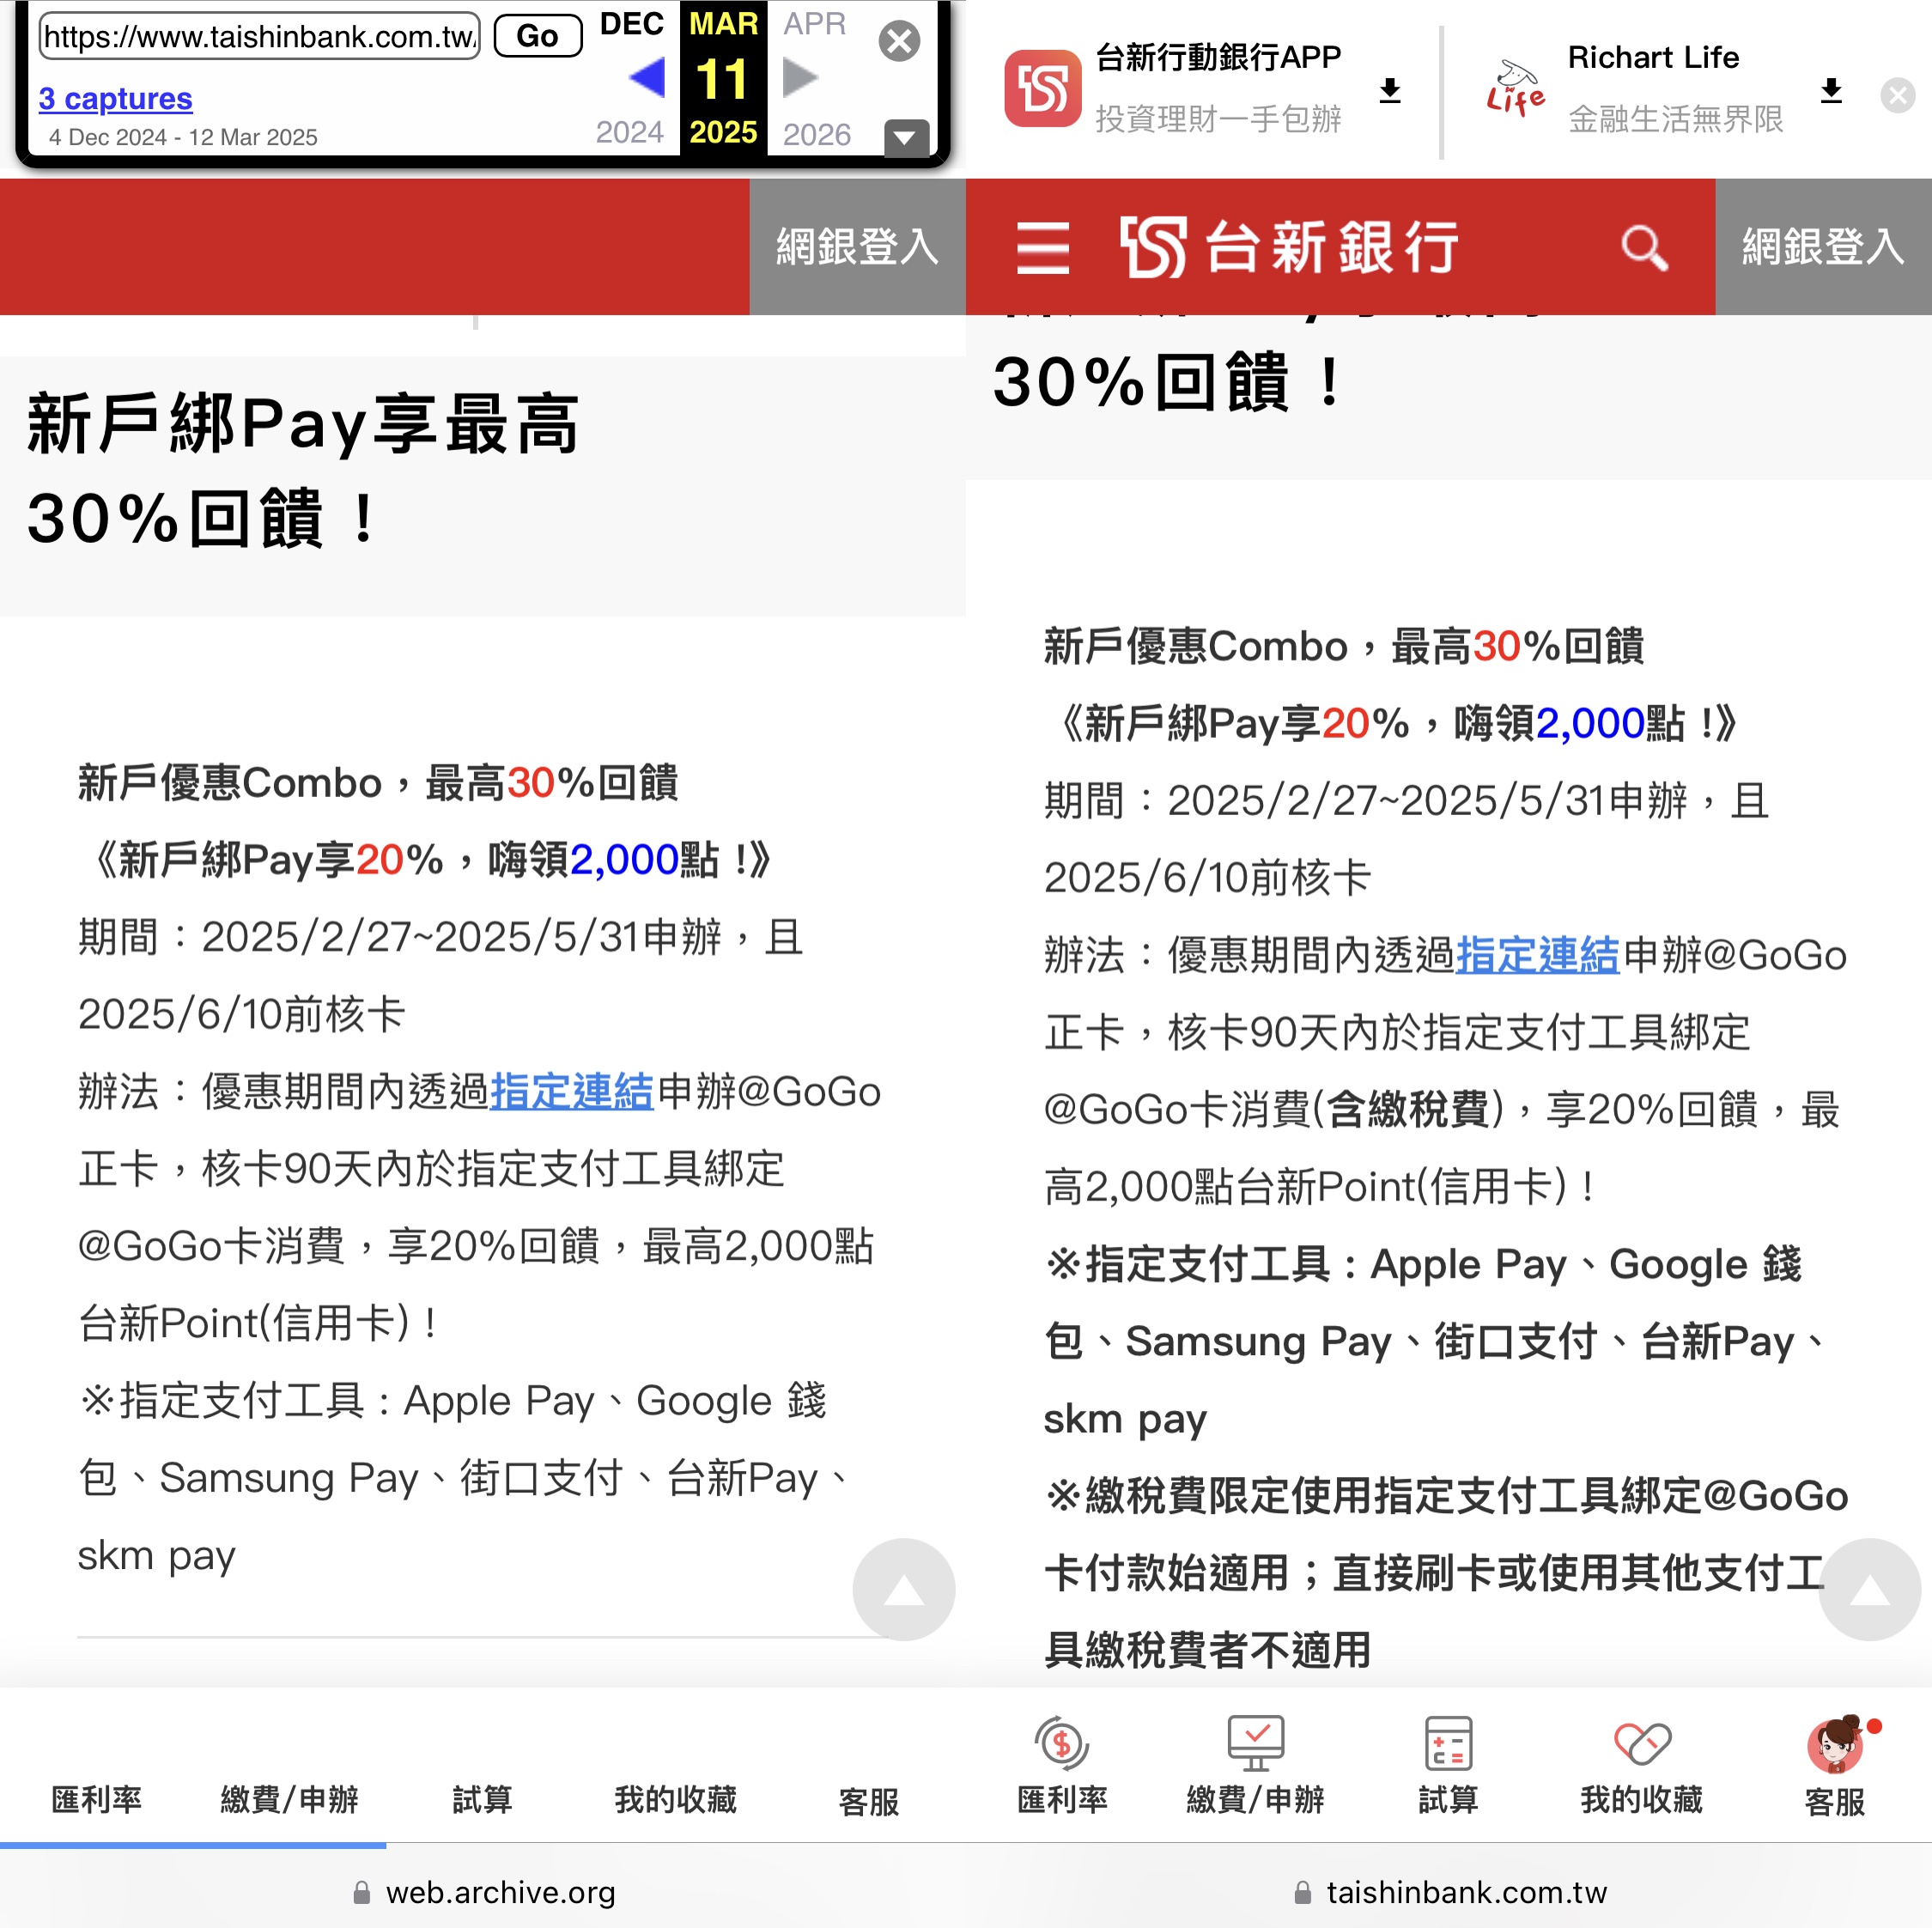Open 匯利率 tab in archive window
The image size is (1932, 1928).
click(97, 1799)
